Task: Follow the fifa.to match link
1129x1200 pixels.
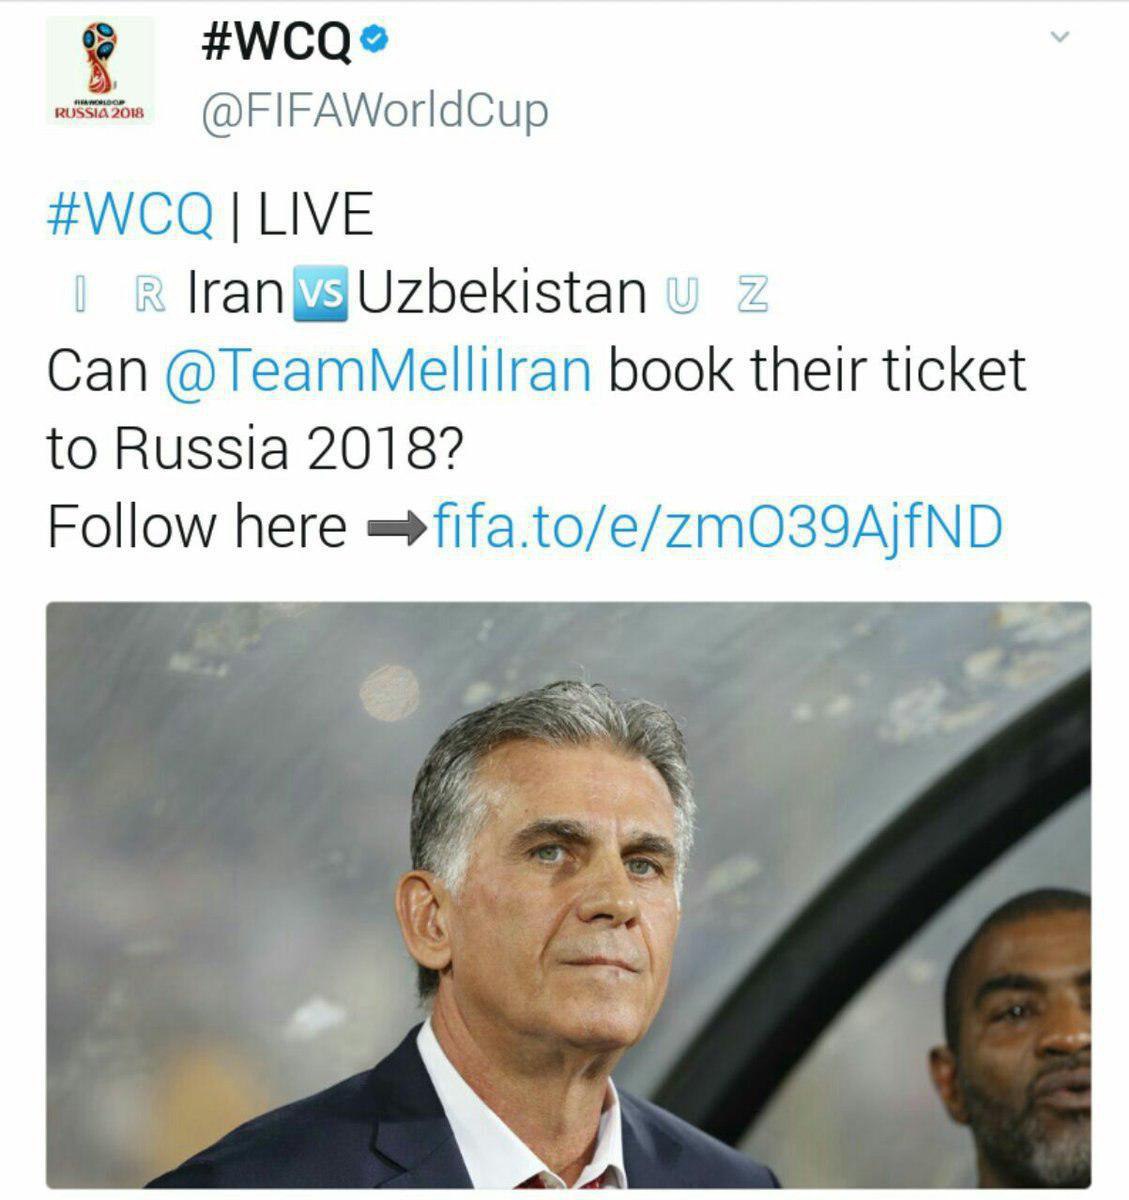Action: [717, 526]
